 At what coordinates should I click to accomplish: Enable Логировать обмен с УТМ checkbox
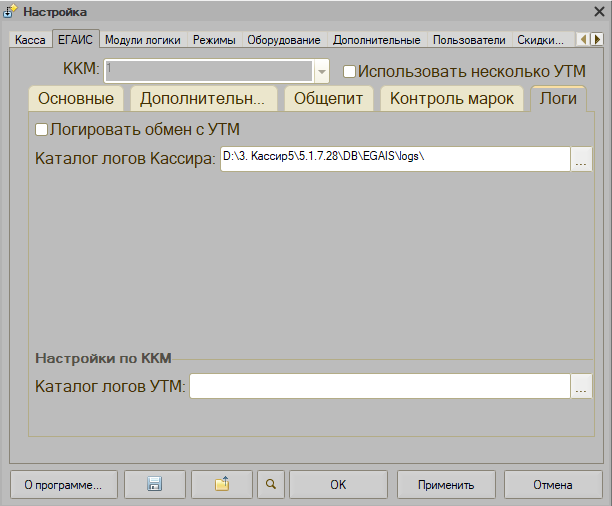tap(42, 130)
